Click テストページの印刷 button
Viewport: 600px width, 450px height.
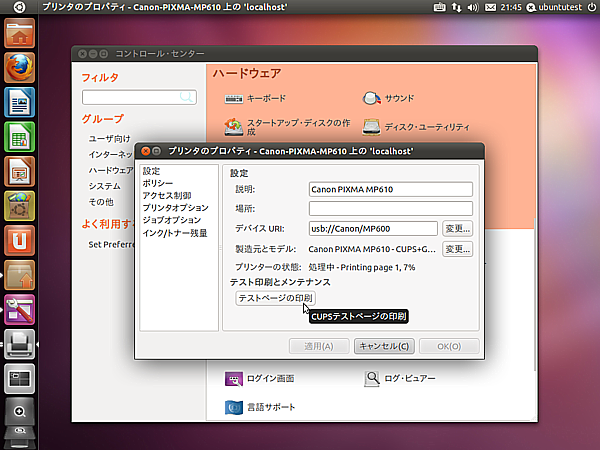[275, 298]
